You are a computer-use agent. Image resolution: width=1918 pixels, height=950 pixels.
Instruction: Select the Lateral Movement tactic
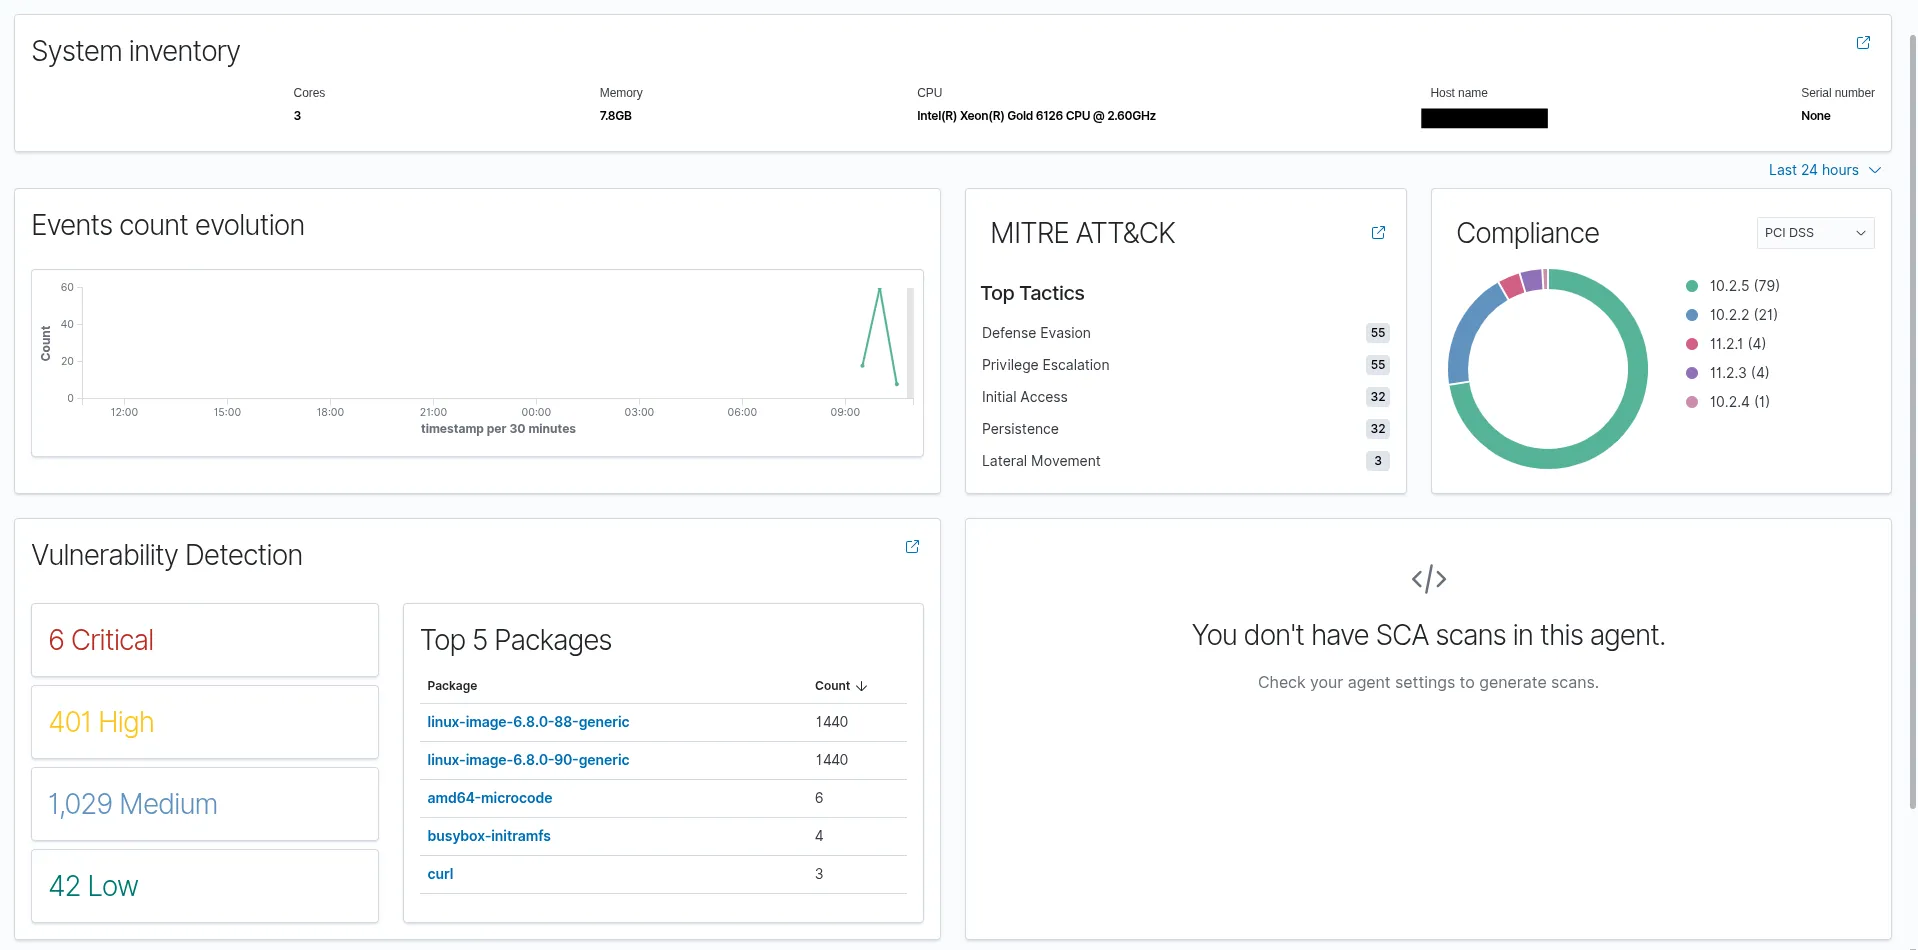pyautogui.click(x=1041, y=461)
